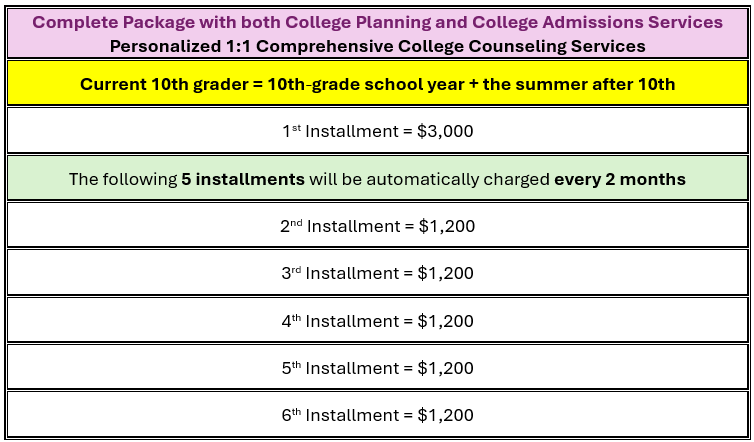Click the yellow Current 10th grader row
This screenshot has width=754, height=442.
(377, 83)
